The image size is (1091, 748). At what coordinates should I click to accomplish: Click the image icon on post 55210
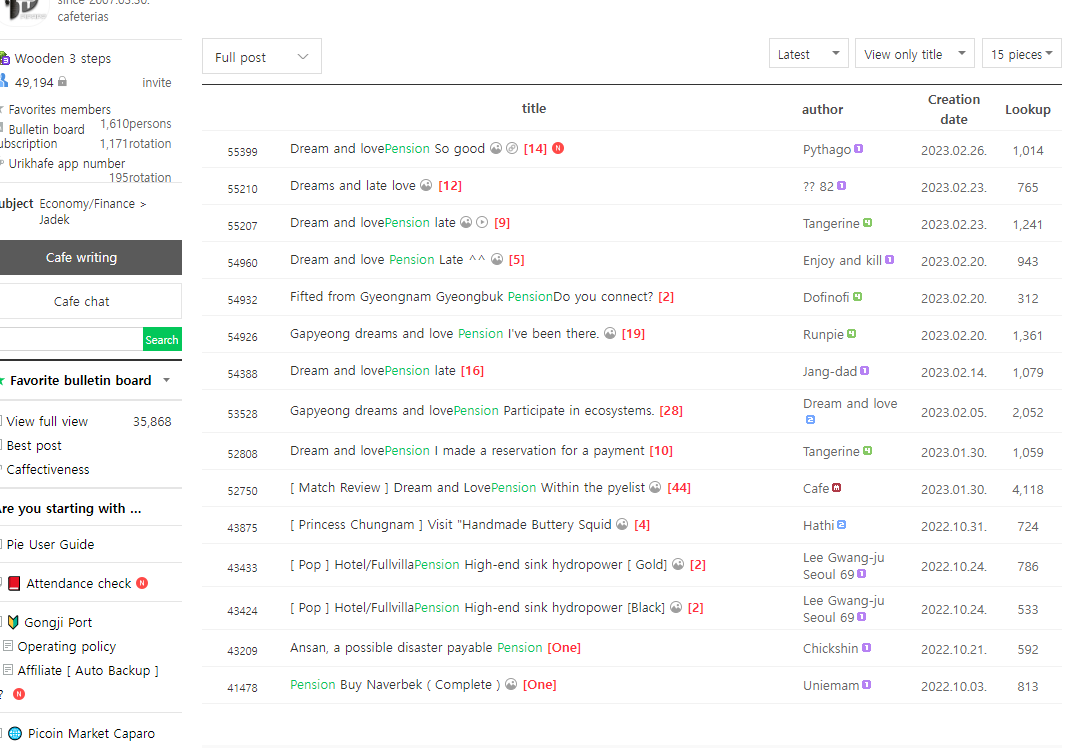(427, 185)
